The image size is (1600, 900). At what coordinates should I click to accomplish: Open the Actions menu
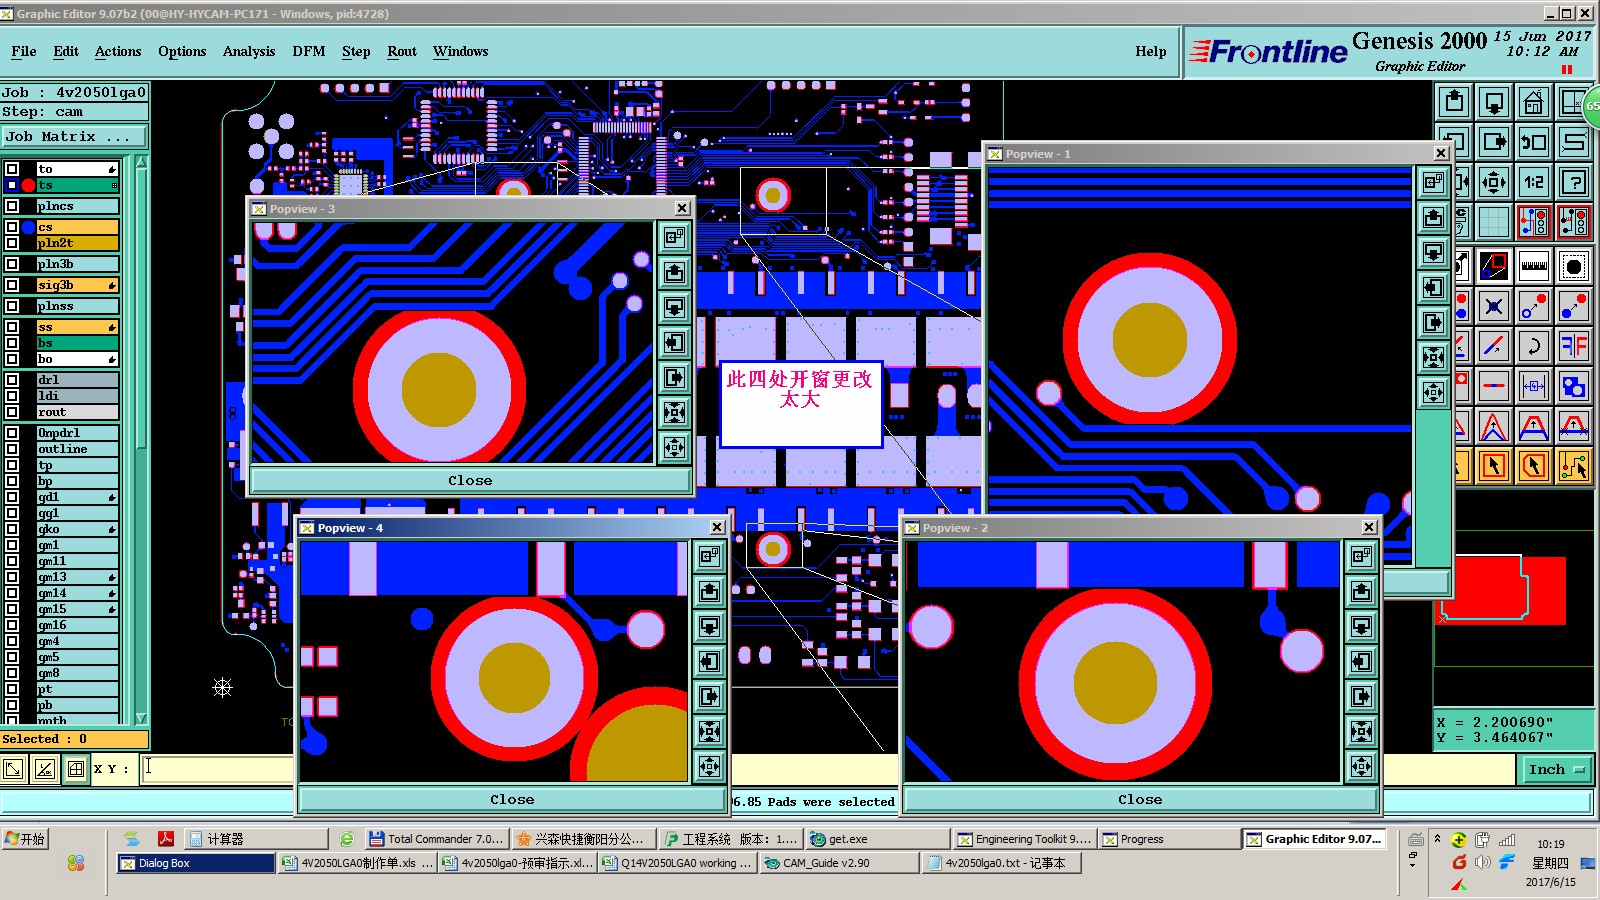pyautogui.click(x=118, y=52)
